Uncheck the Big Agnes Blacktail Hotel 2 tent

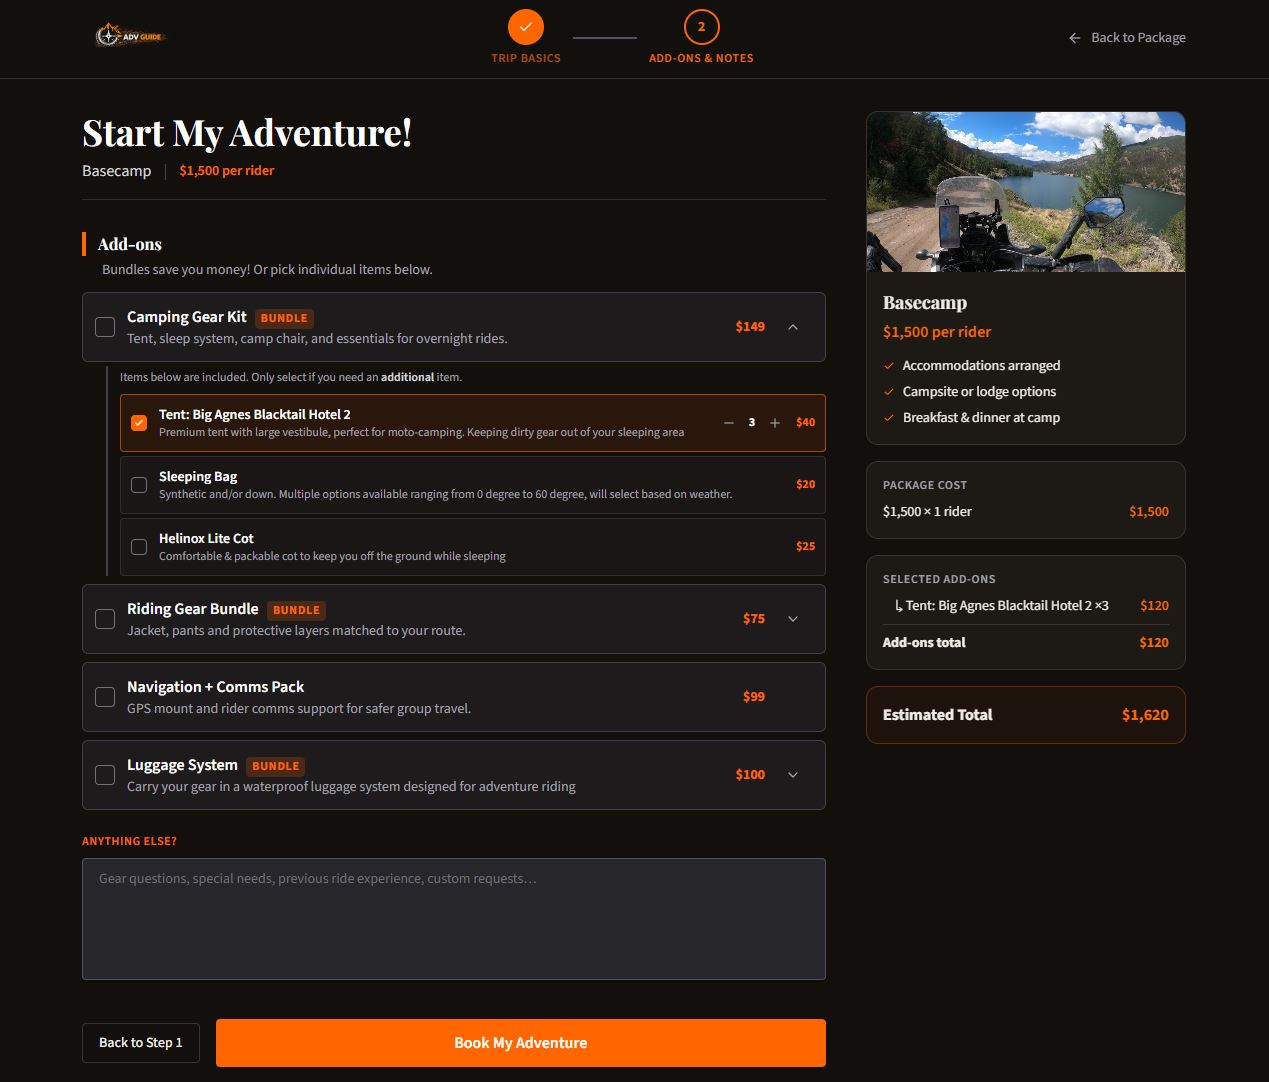(139, 422)
